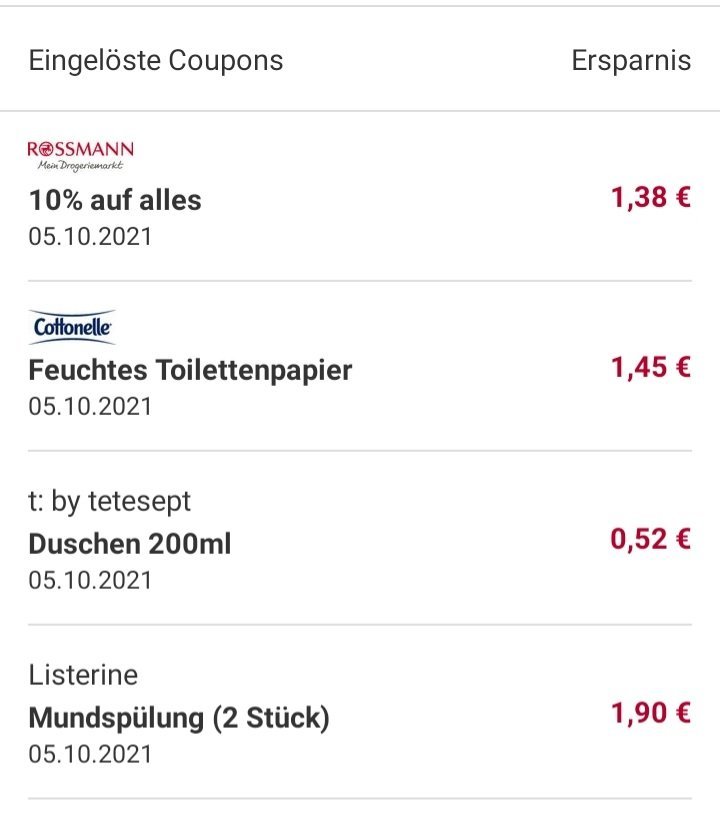Screen dimensions: 720x813
Task: Tap the t: by tetesept brand label
Action: click(109, 501)
